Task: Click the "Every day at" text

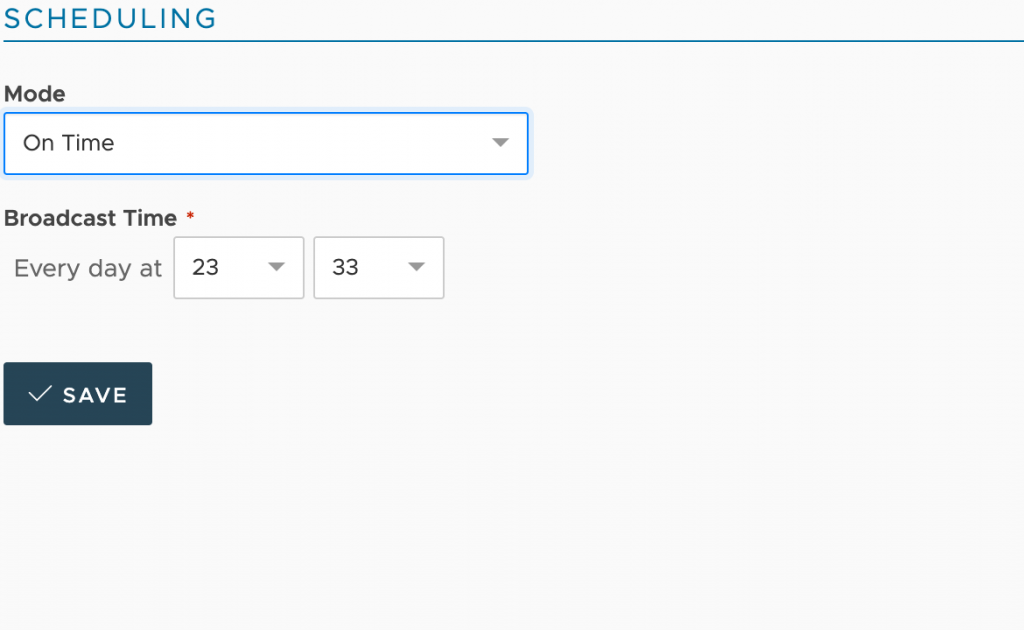Action: pyautogui.click(x=88, y=268)
